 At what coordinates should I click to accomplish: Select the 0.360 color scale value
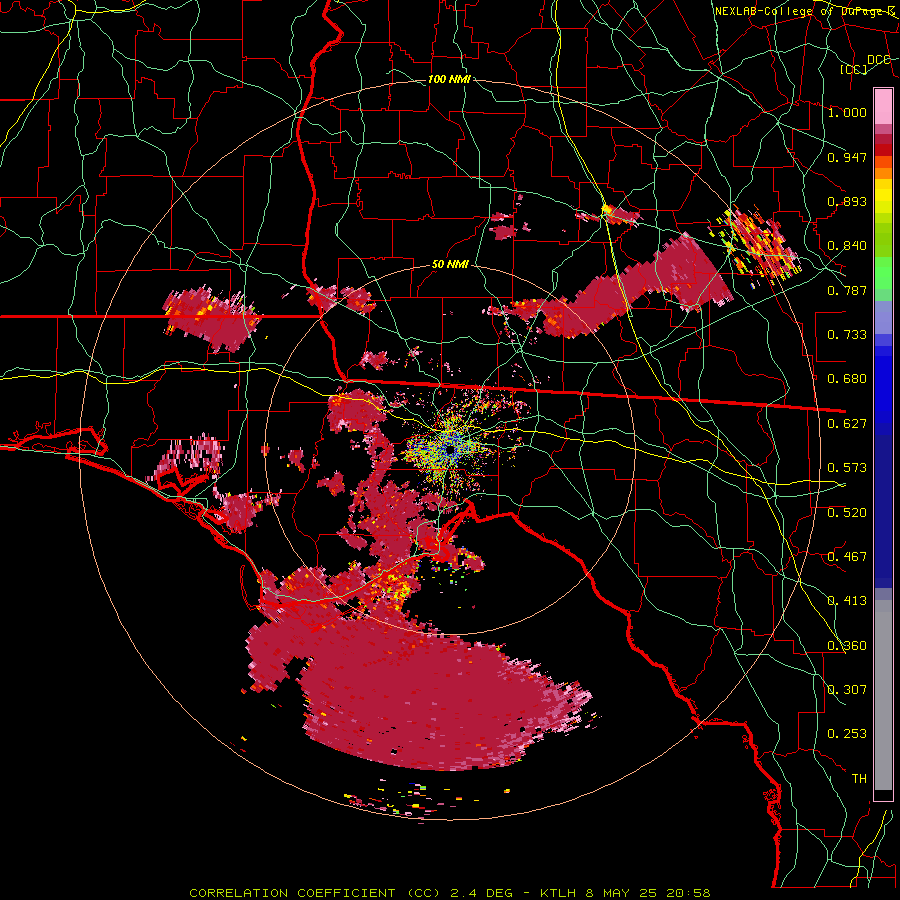pyautogui.click(x=847, y=646)
